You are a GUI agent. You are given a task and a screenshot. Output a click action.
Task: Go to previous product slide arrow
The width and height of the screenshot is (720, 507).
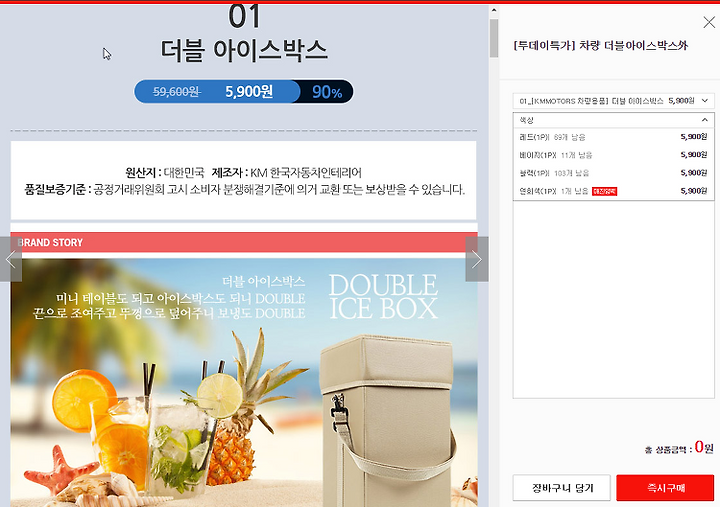(11, 259)
